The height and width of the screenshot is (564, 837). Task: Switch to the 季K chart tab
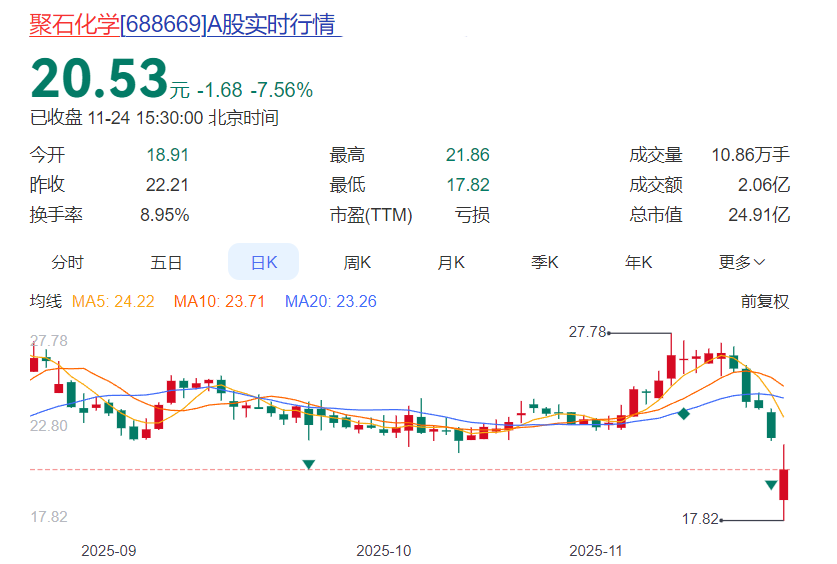(544, 262)
